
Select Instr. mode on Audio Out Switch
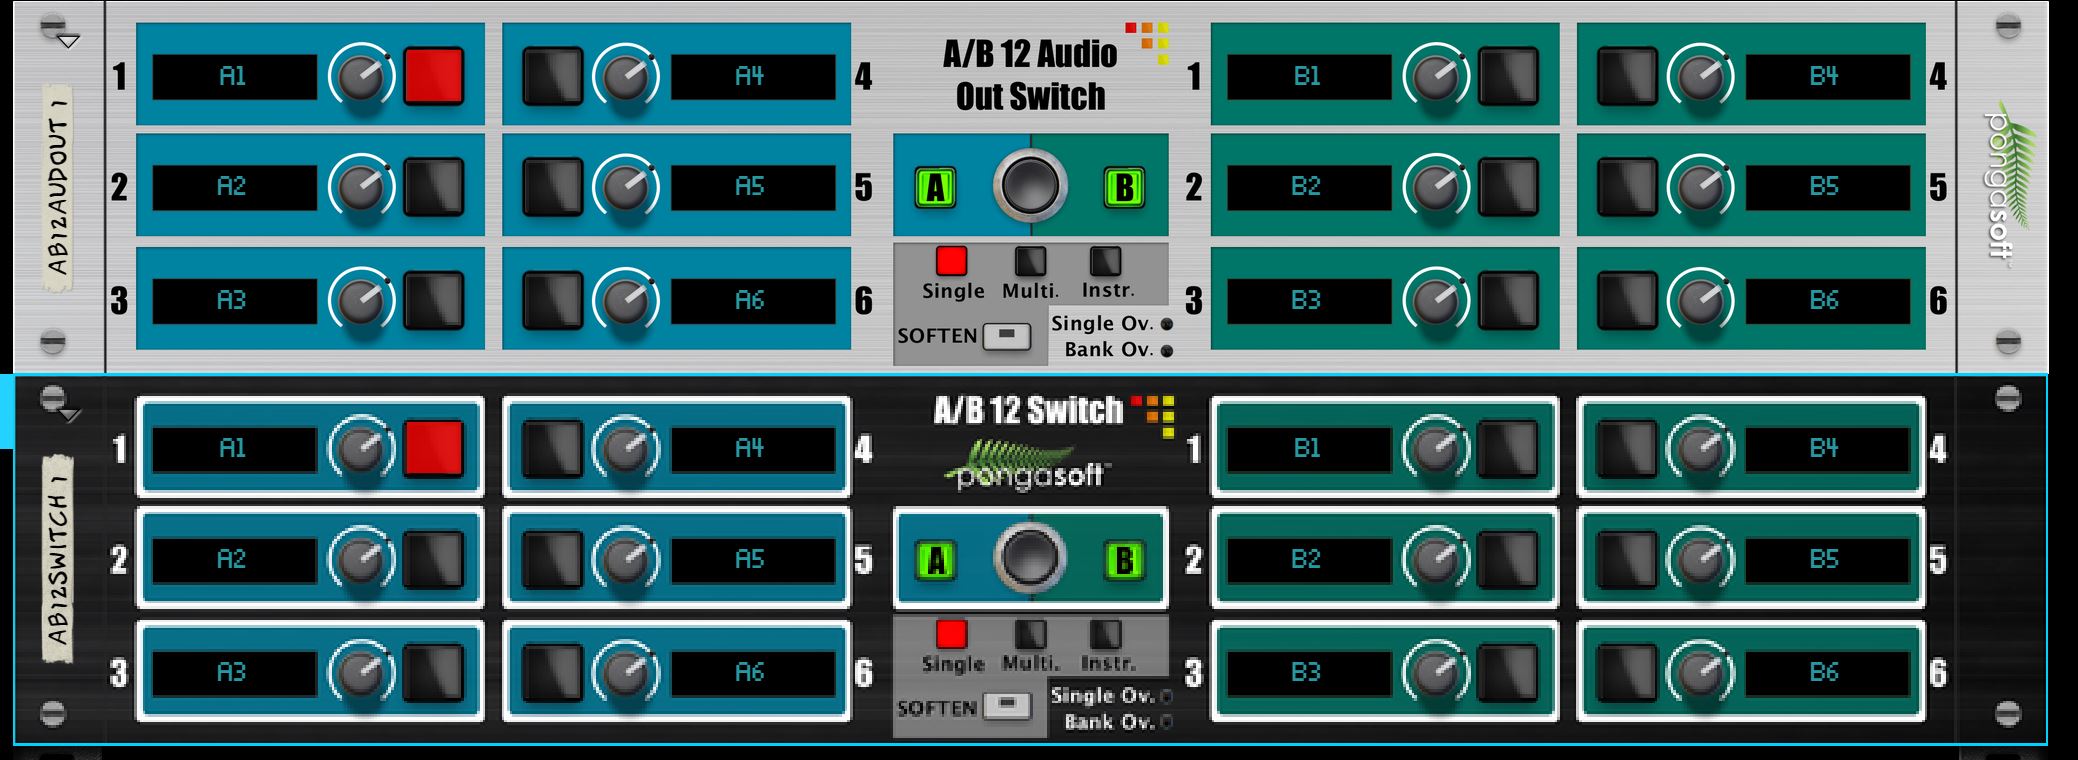tap(1105, 261)
